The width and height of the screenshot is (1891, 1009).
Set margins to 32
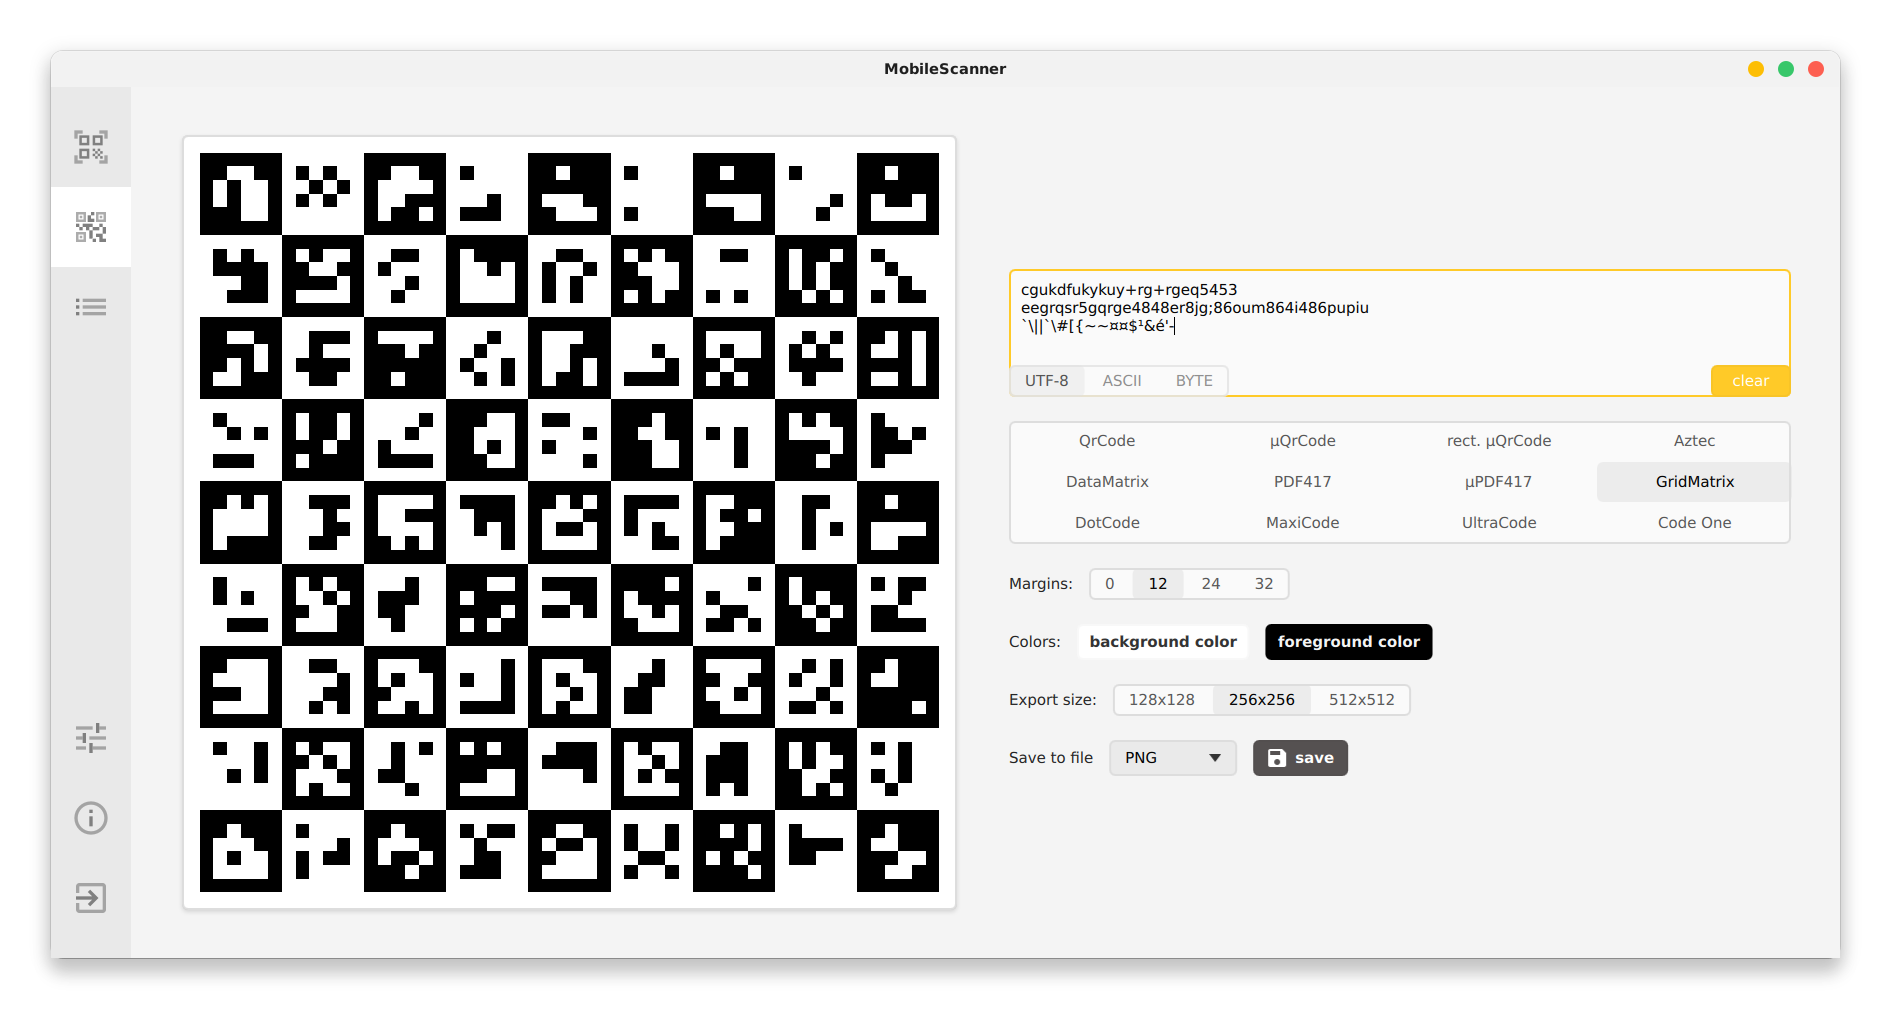pyautogui.click(x=1264, y=584)
